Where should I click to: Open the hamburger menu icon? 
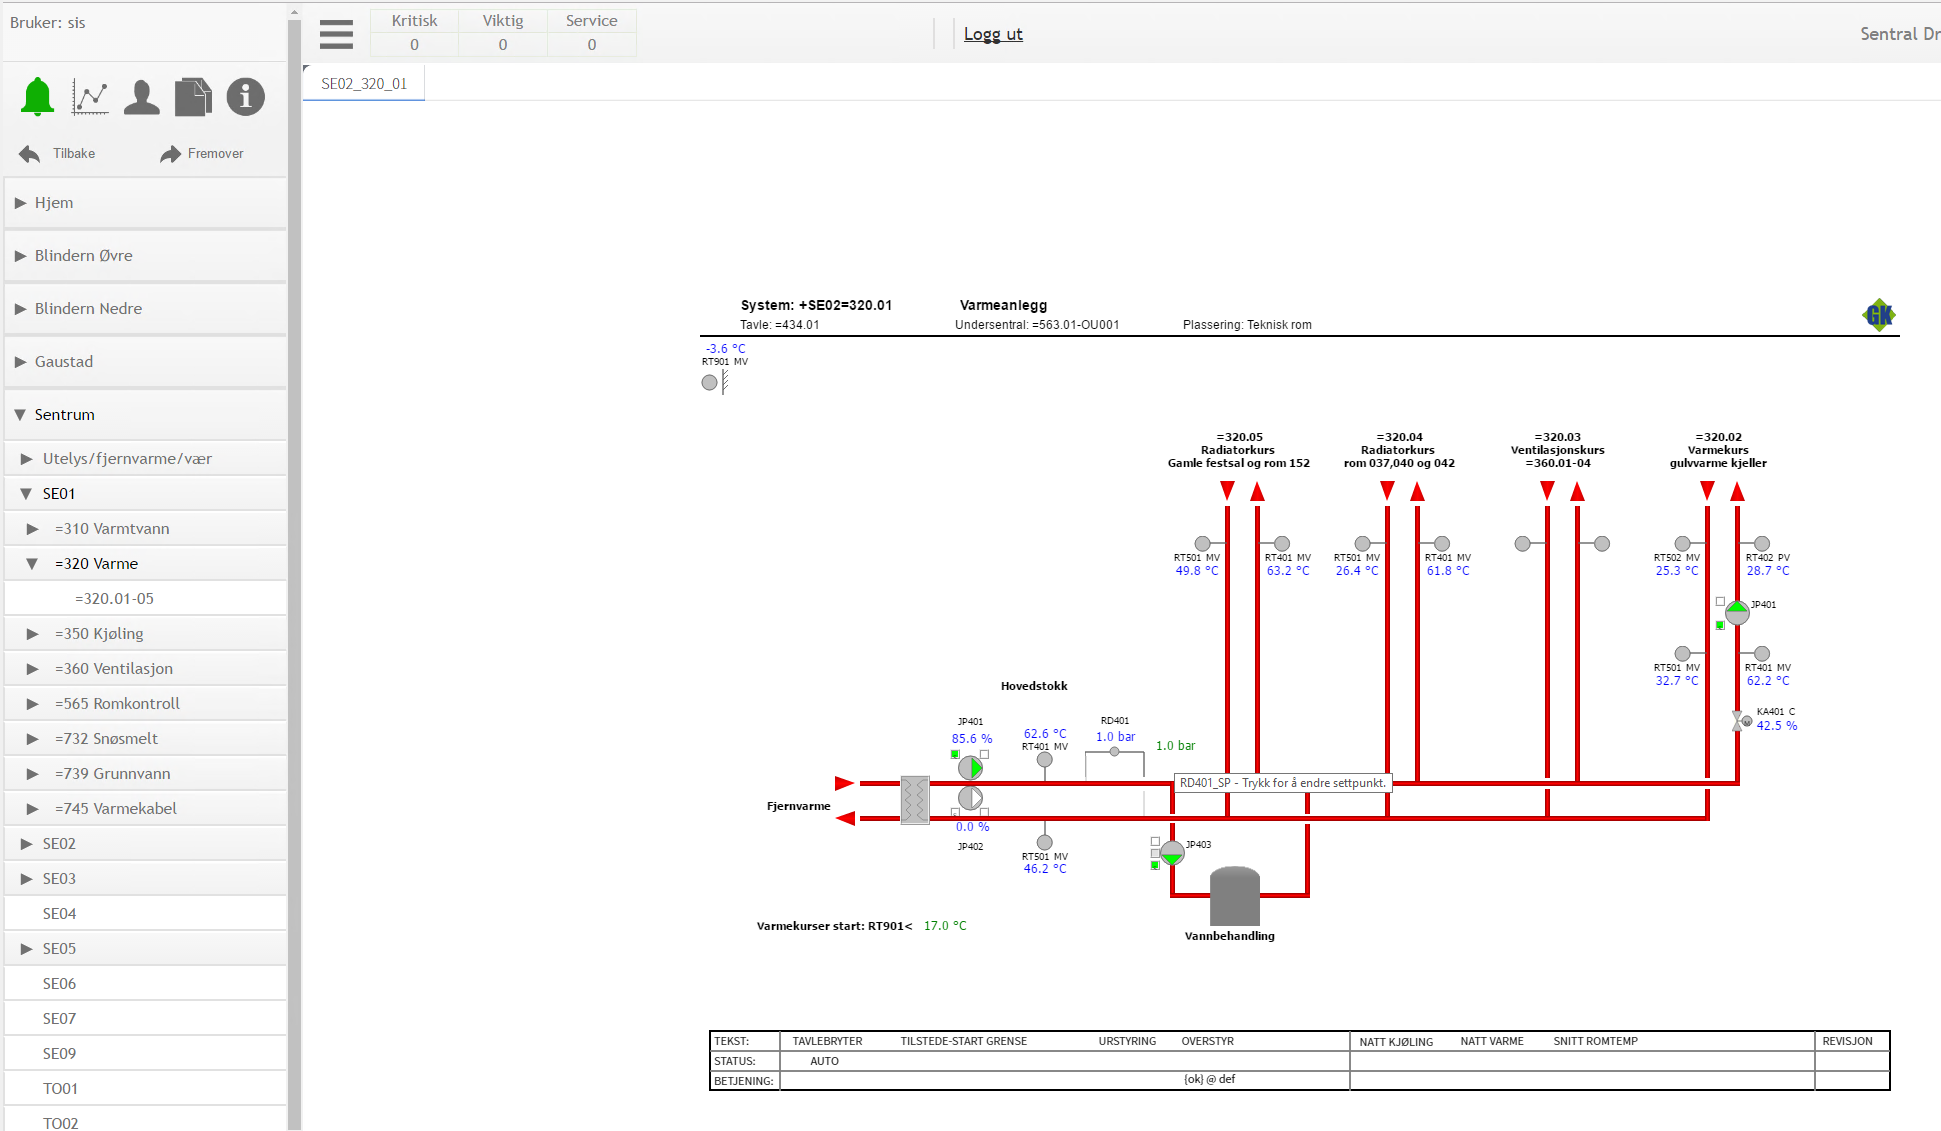coord(336,34)
